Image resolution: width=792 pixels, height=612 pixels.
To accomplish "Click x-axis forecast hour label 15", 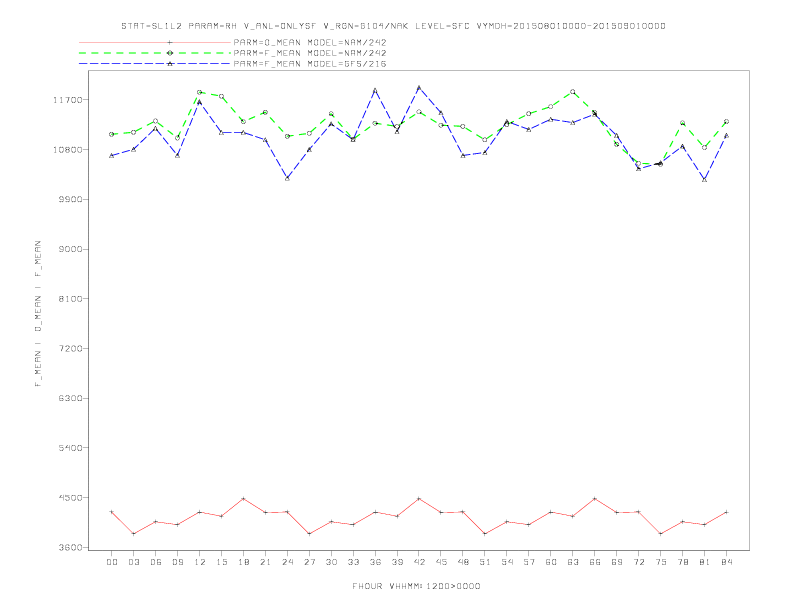I will 222,562.
